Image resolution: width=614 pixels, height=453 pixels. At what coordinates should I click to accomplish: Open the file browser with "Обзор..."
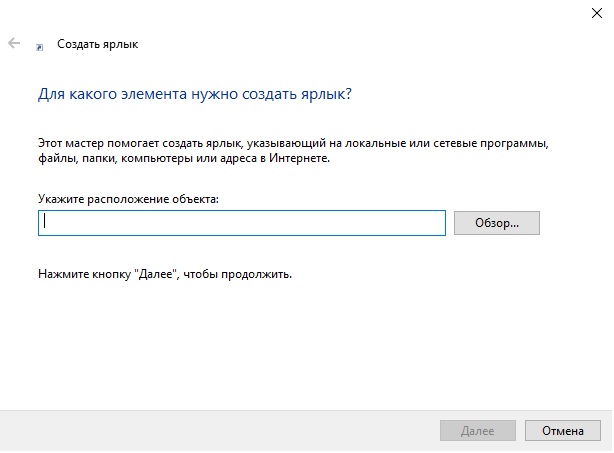point(496,223)
